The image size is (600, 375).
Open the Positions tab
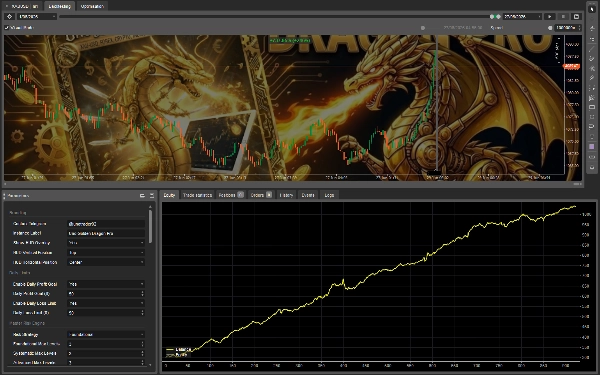[231, 195]
